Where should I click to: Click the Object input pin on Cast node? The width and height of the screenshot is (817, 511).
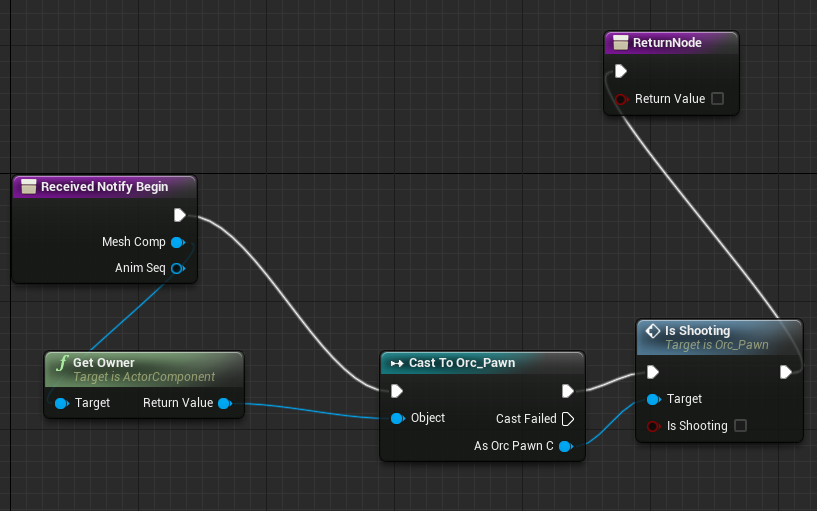click(x=398, y=418)
